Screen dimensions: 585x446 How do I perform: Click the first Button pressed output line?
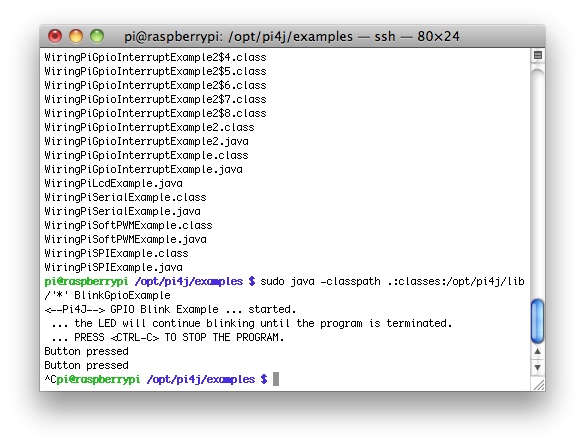[x=86, y=351]
